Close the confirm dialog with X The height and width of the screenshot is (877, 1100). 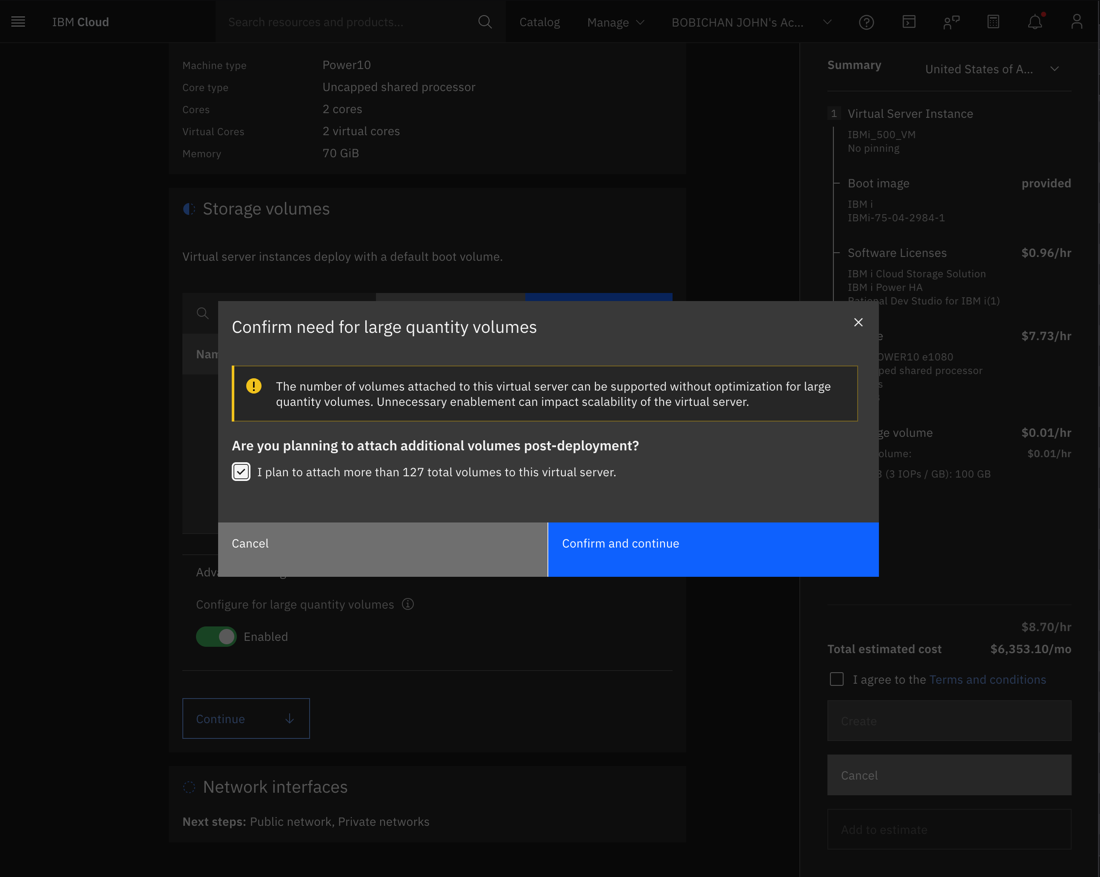[858, 322]
